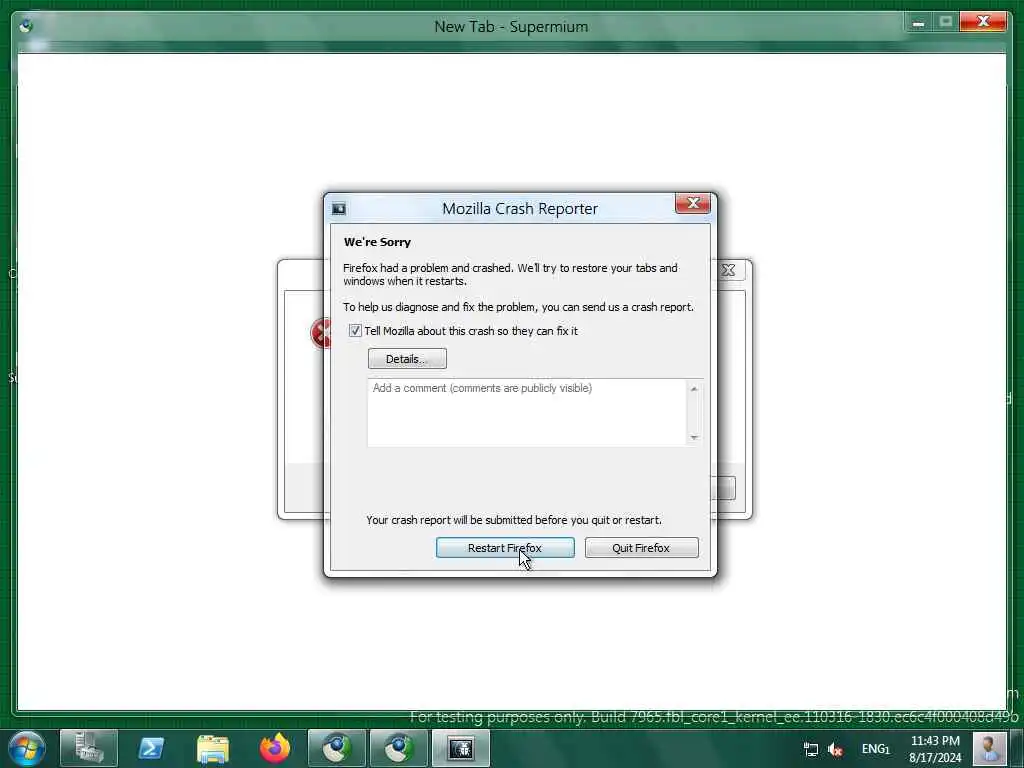The width and height of the screenshot is (1024, 768).
Task: Close the Mozilla Crash Reporter dialog
Action: [693, 203]
